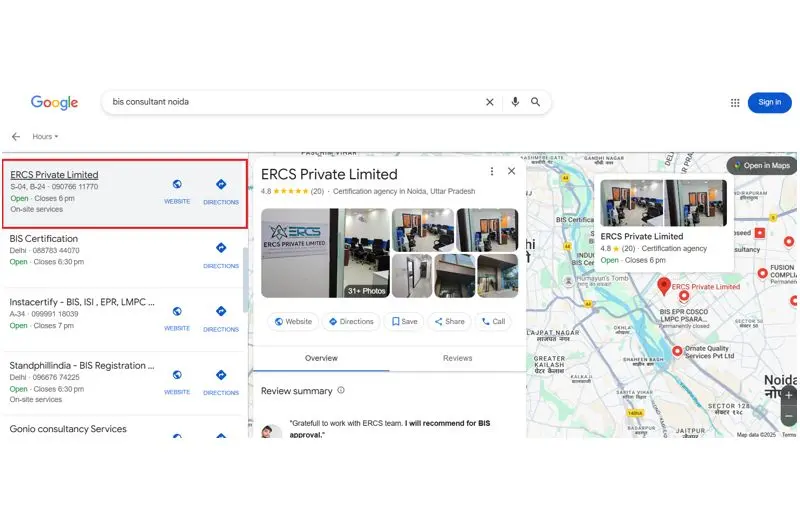This screenshot has width=800, height=522.
Task: Click Open in Maps button
Action: 762,165
